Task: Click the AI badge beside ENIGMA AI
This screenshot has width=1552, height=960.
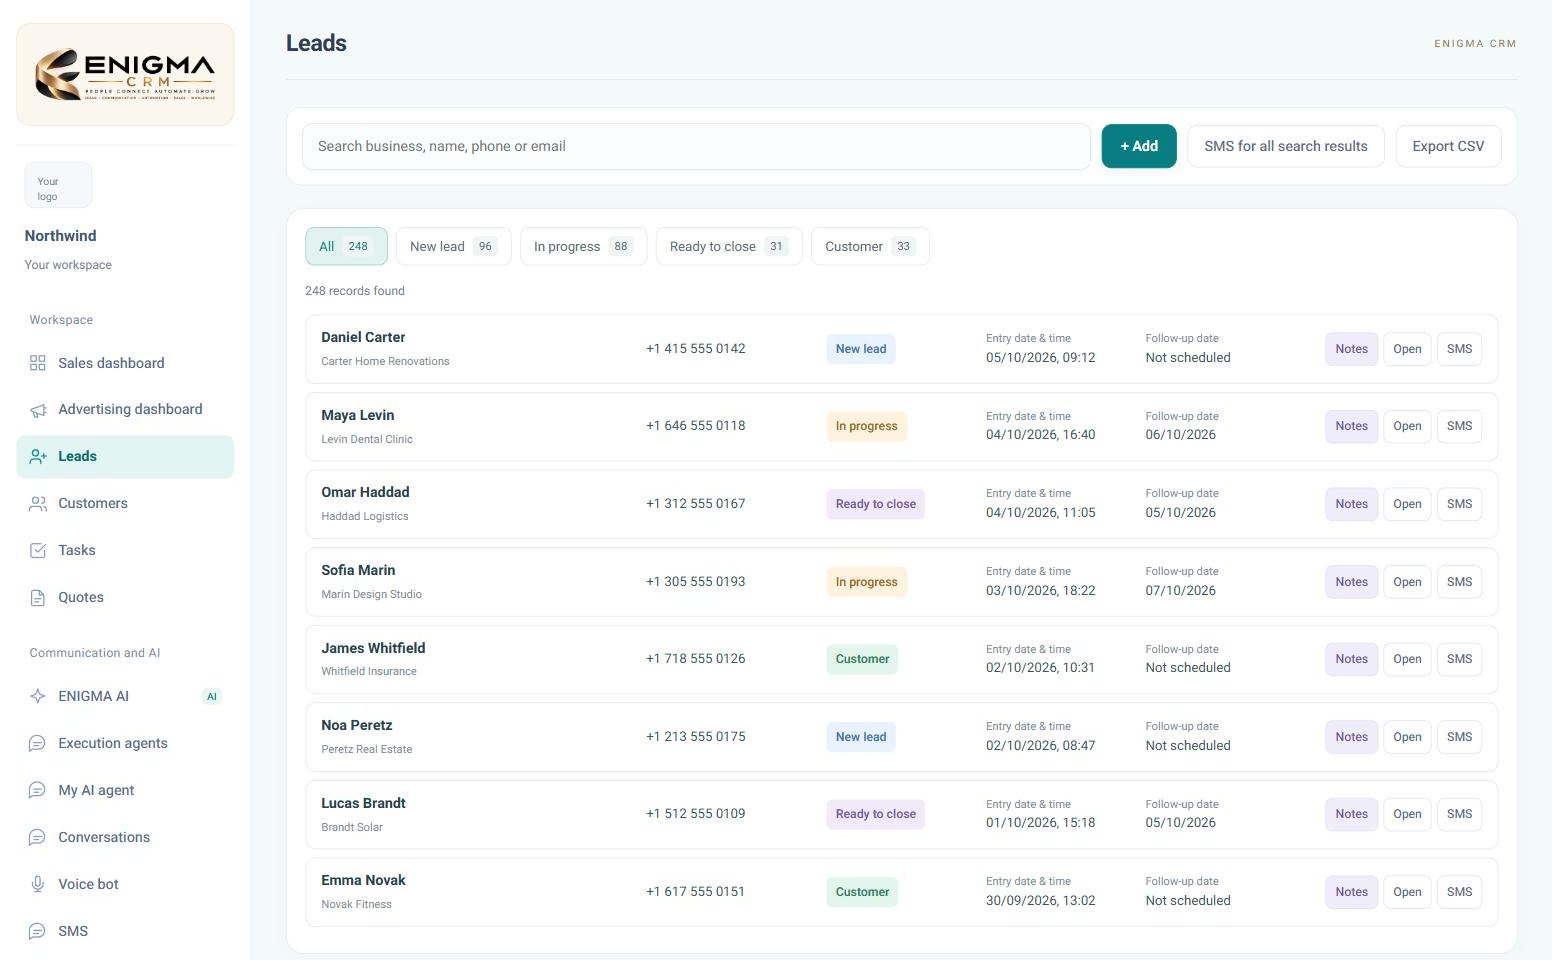Action: coord(211,697)
